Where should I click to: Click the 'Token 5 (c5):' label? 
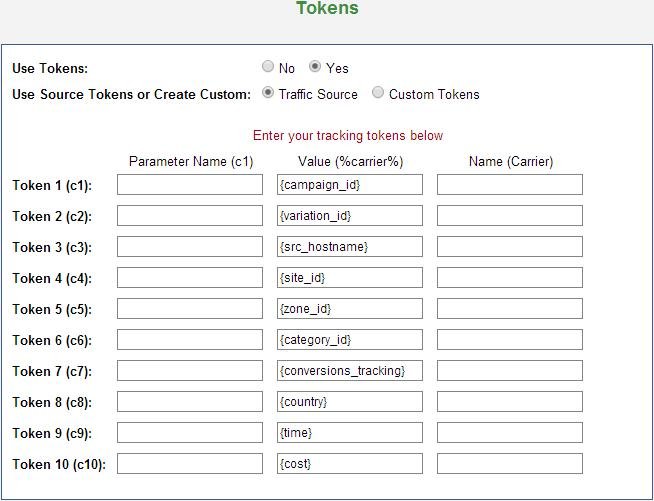click(52, 310)
